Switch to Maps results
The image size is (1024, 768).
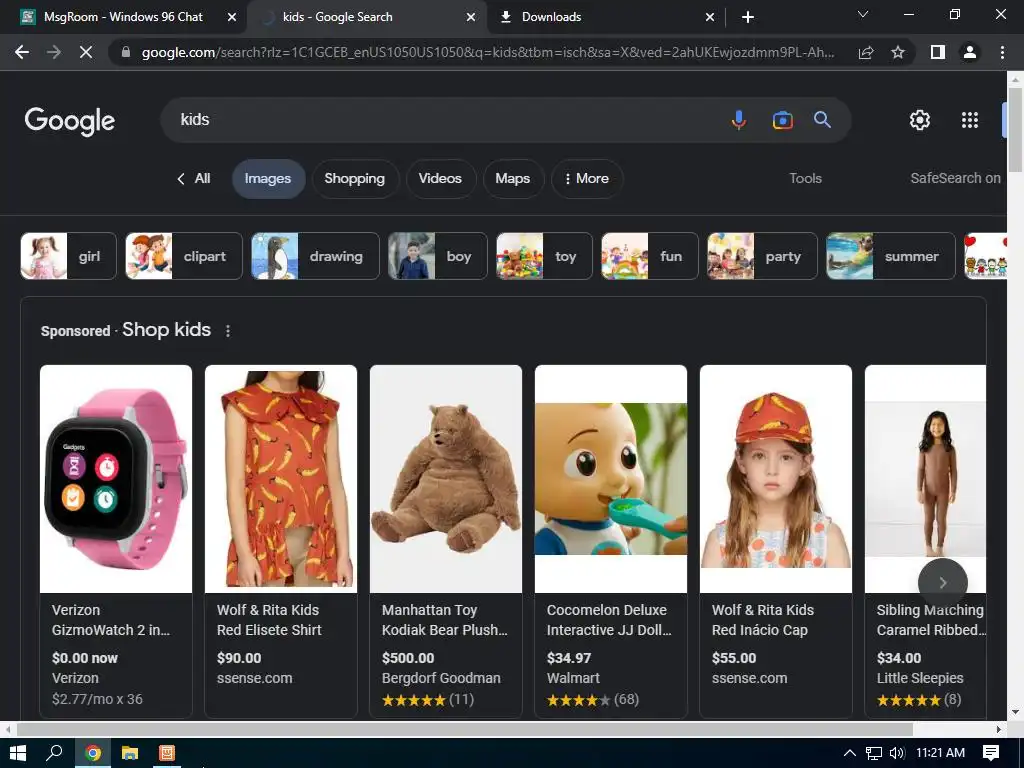[x=513, y=178]
